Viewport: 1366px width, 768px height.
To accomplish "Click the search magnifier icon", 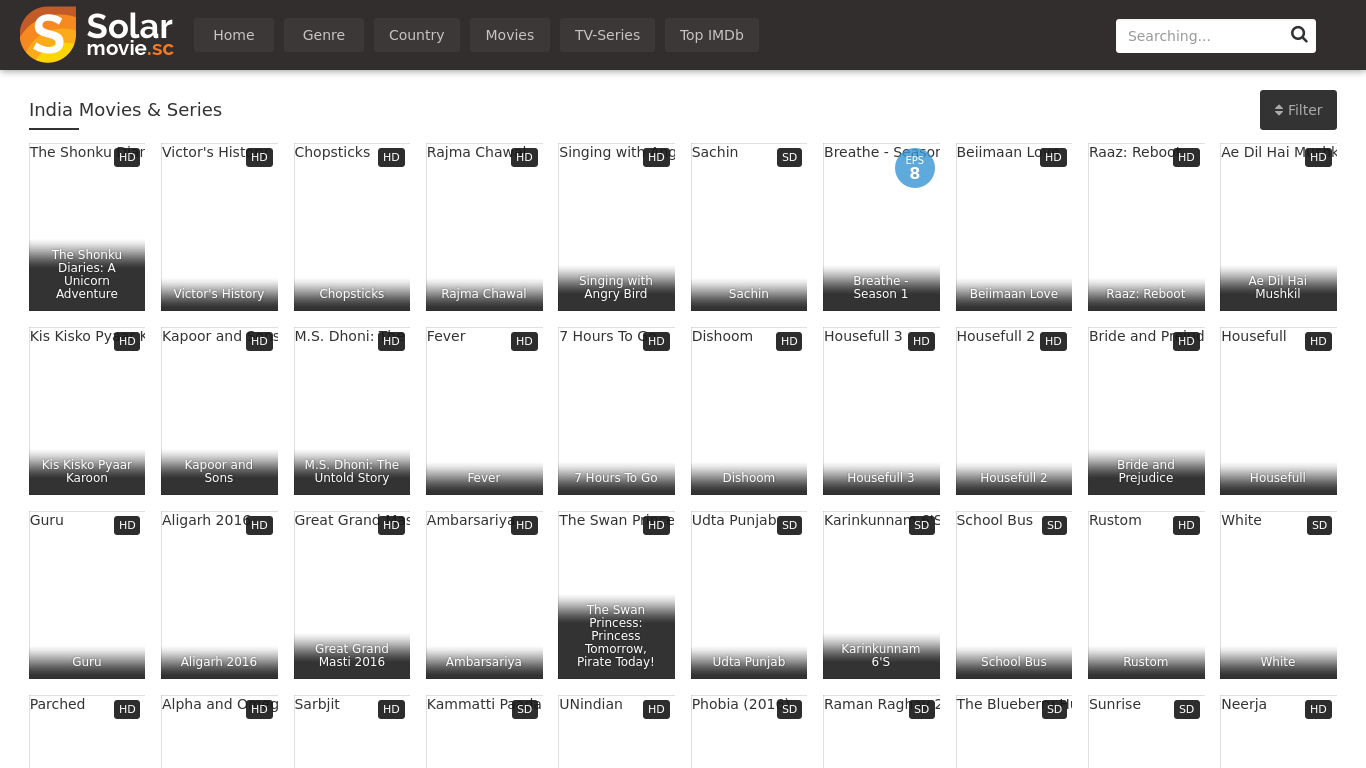I will [1299, 35].
